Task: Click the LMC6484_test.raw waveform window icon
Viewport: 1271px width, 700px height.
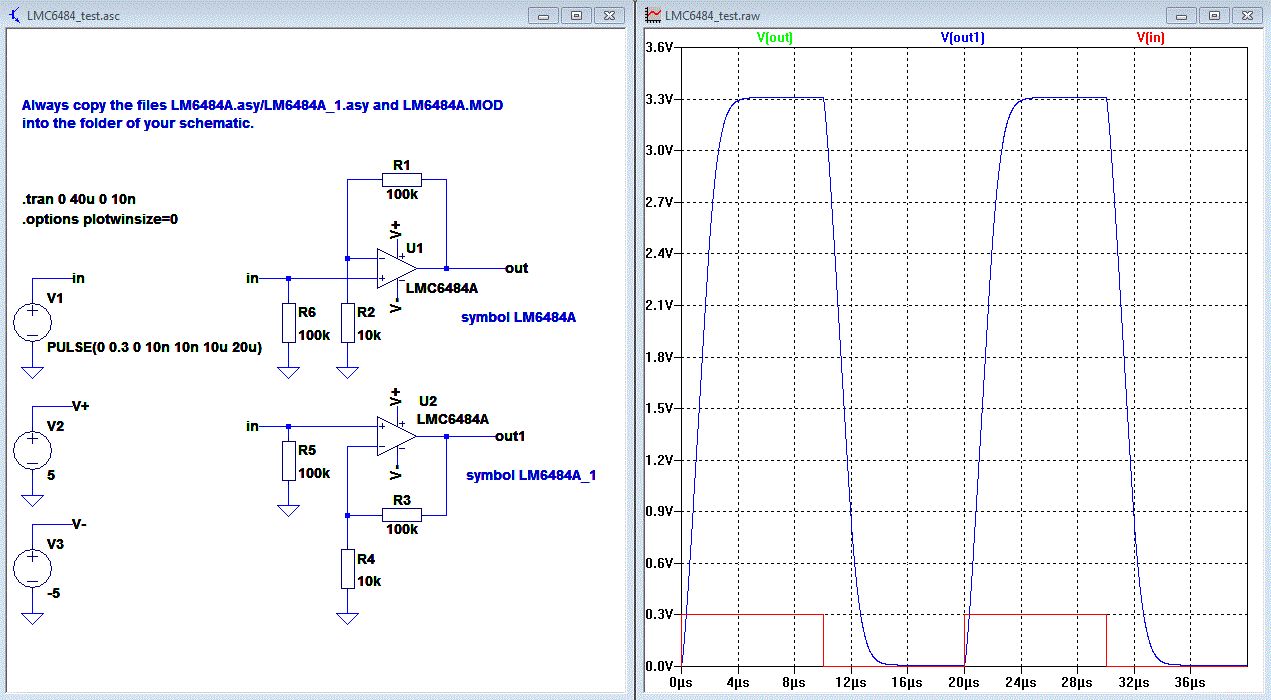Action: tap(653, 15)
